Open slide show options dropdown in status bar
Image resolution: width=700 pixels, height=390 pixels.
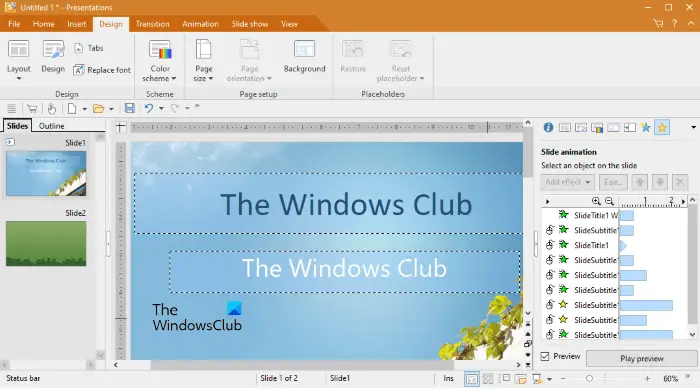(550, 379)
